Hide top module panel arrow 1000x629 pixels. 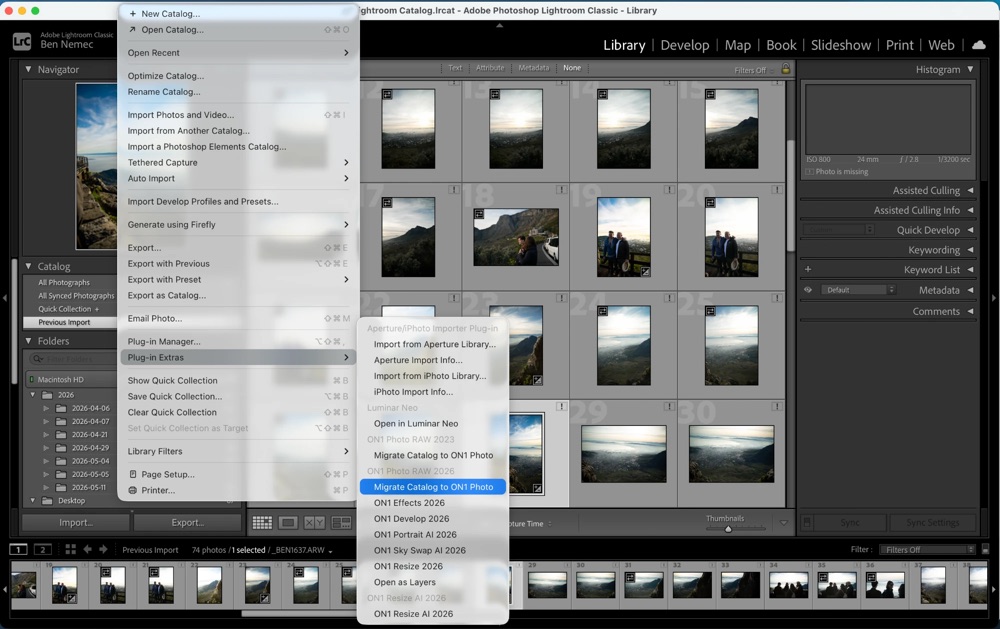coord(499,26)
